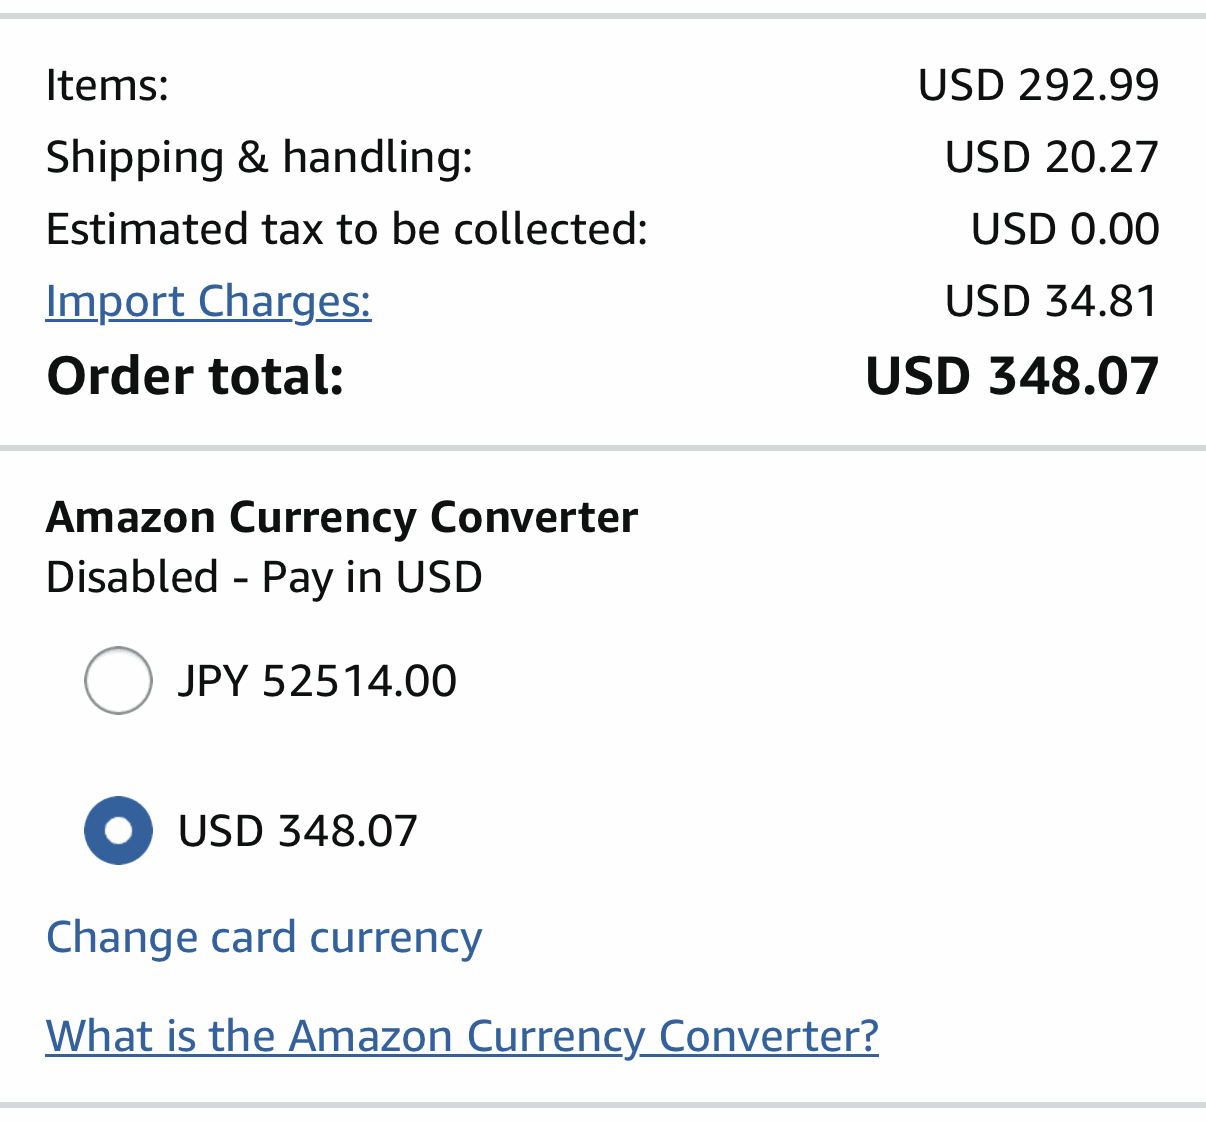
Task: Click the bold Order total amount
Action: (1011, 376)
